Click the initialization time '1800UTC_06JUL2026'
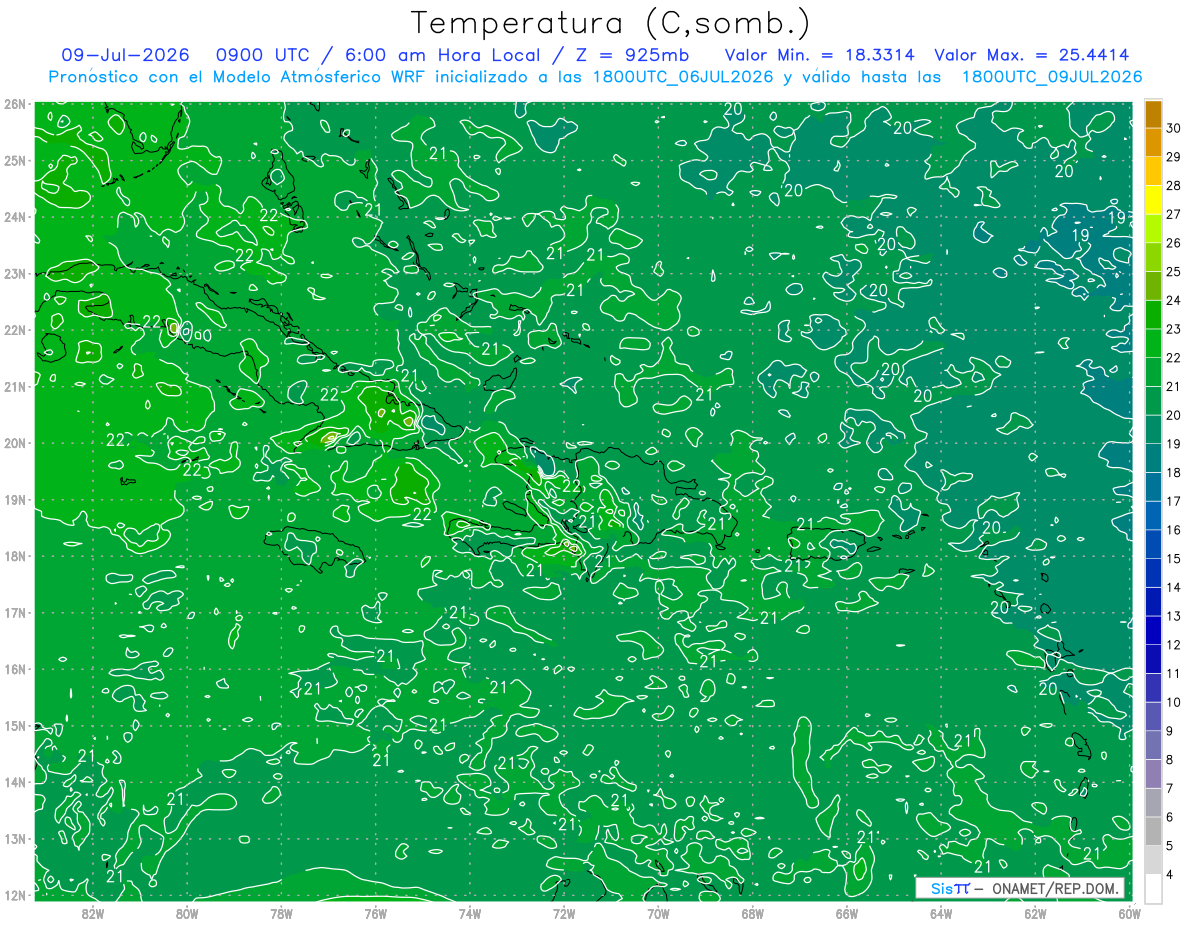Image resolution: width=1200 pixels, height=927 pixels. click(x=682, y=77)
